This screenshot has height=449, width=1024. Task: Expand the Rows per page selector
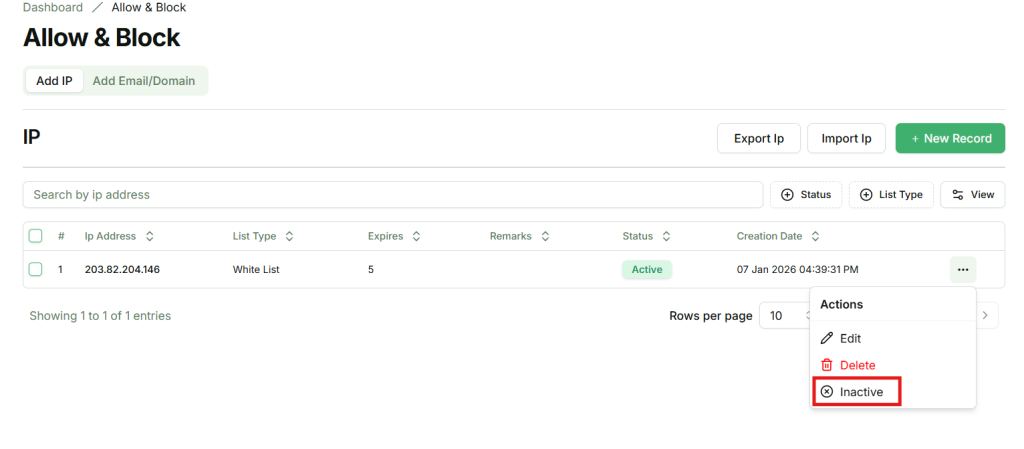[x=785, y=316]
